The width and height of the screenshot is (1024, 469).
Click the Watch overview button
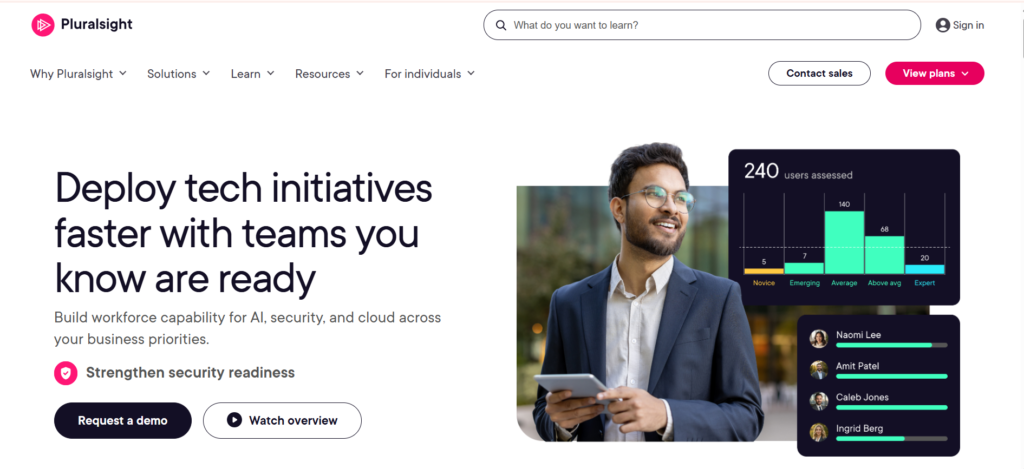click(282, 421)
